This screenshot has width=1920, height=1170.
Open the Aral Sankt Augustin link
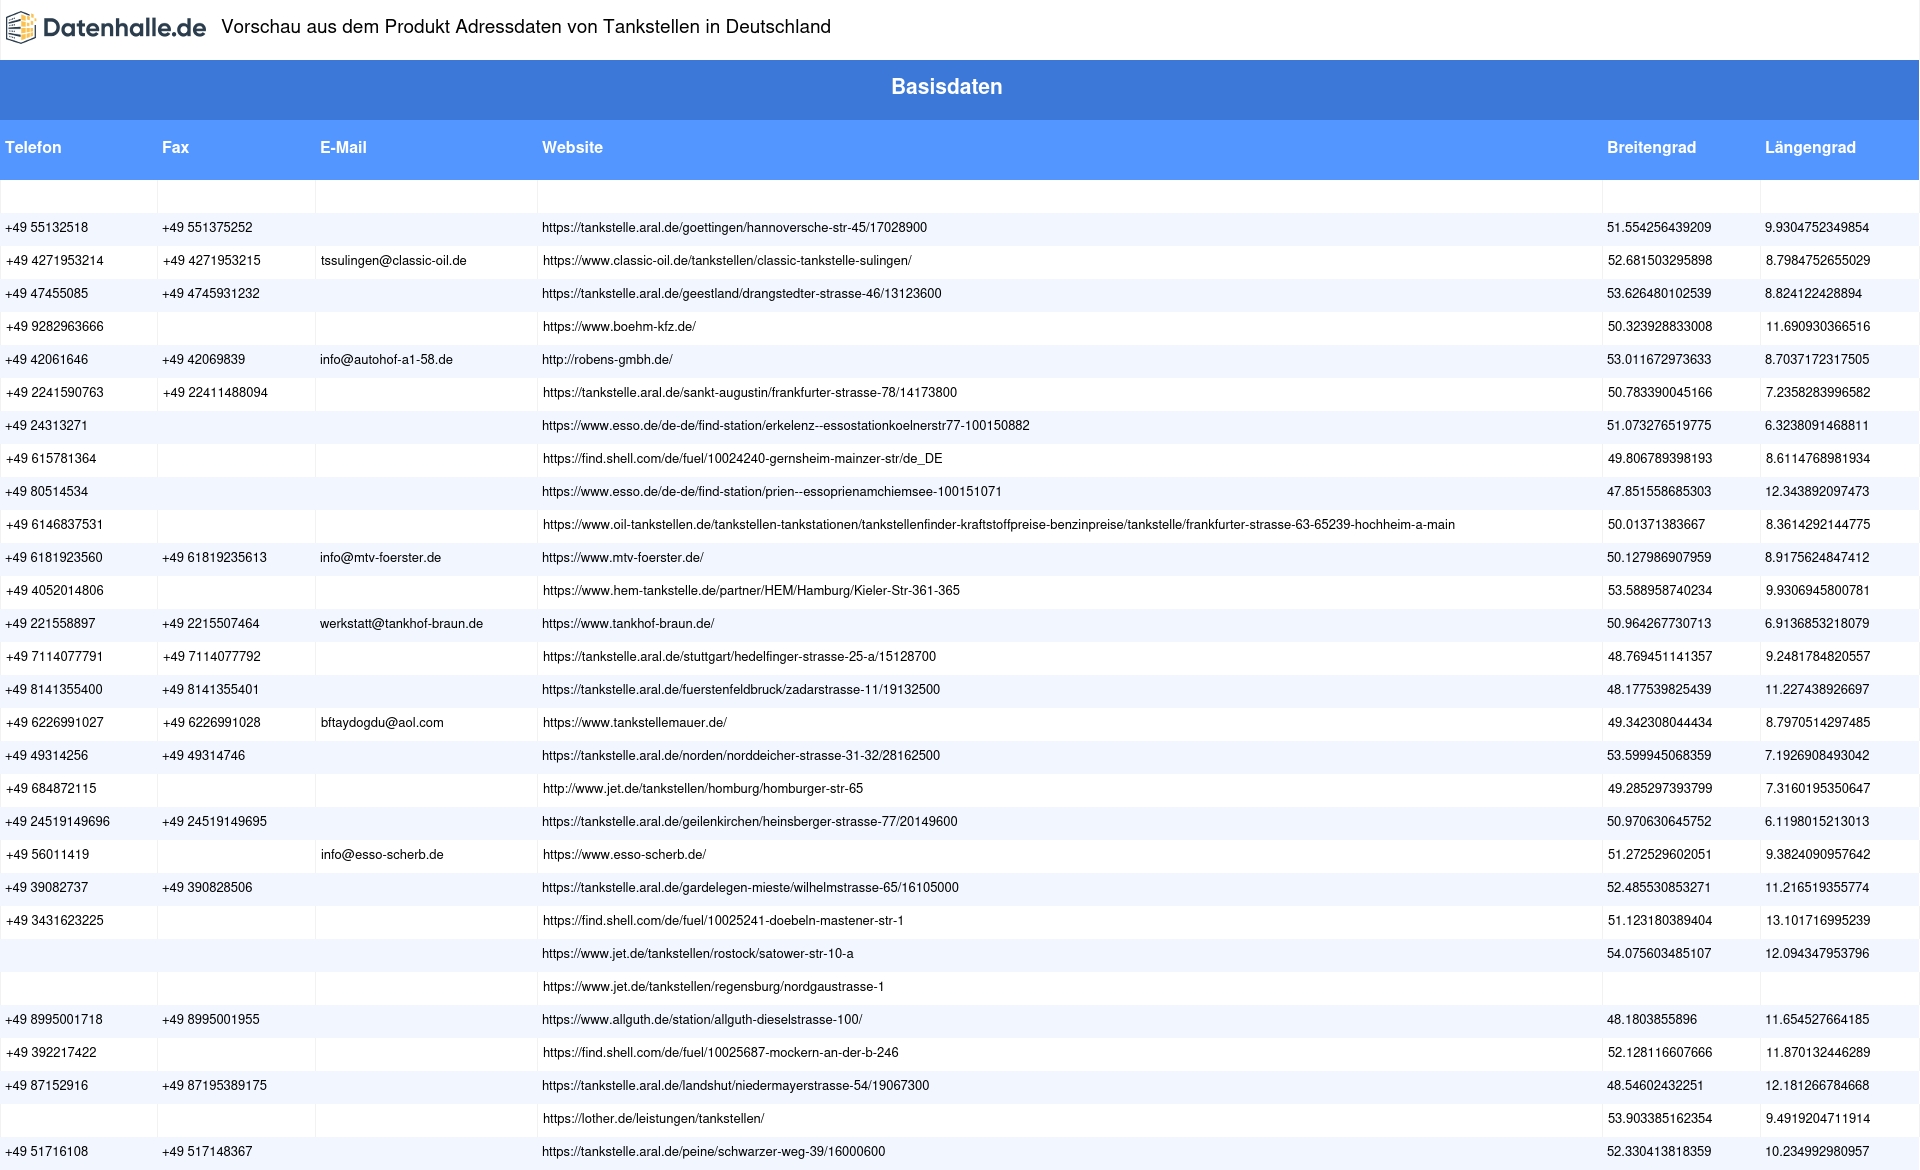click(x=750, y=393)
